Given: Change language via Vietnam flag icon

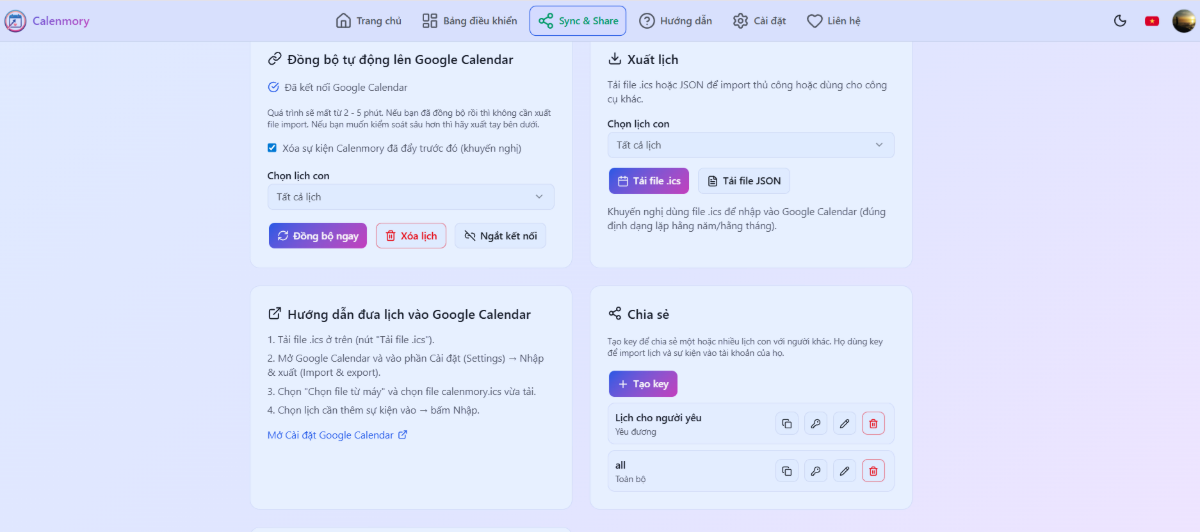Looking at the screenshot, I should click(1152, 21).
